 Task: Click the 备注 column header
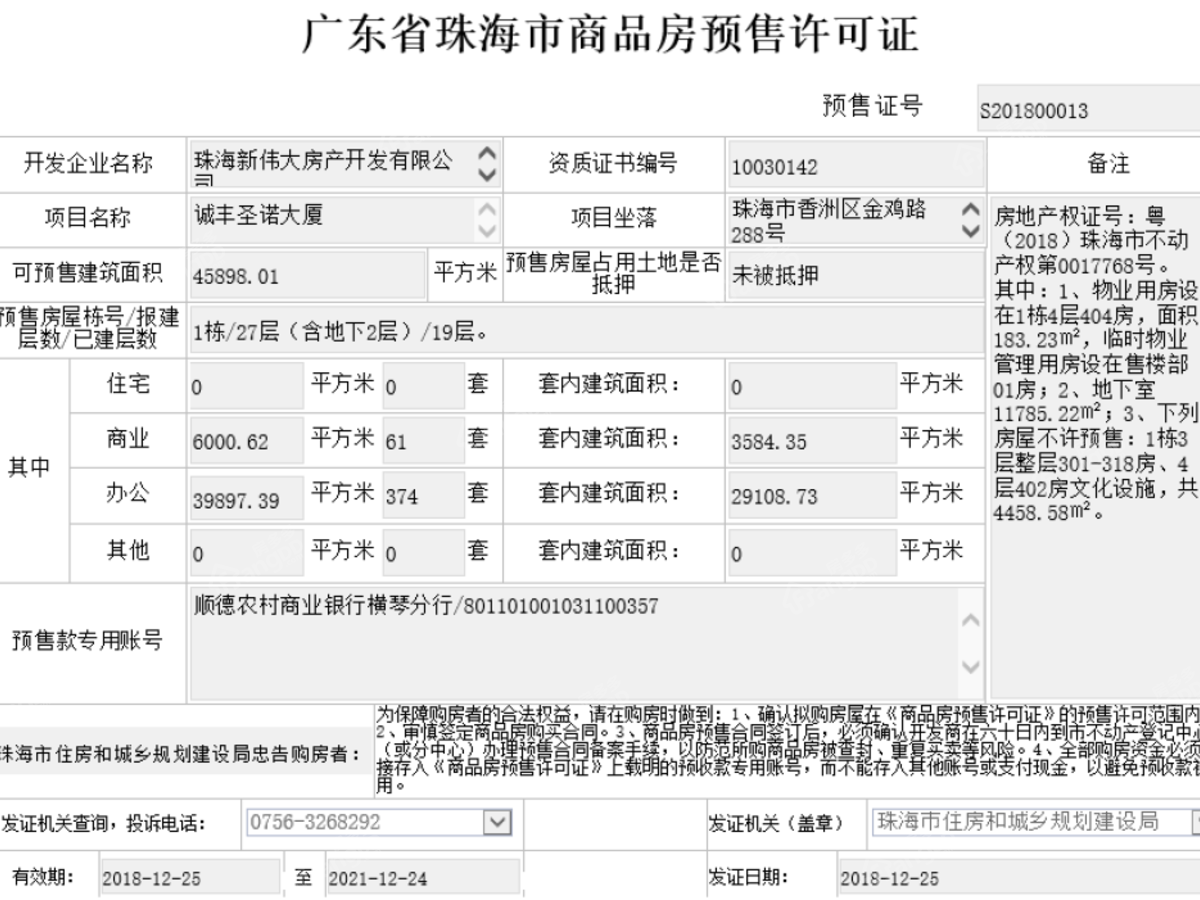[1108, 164]
